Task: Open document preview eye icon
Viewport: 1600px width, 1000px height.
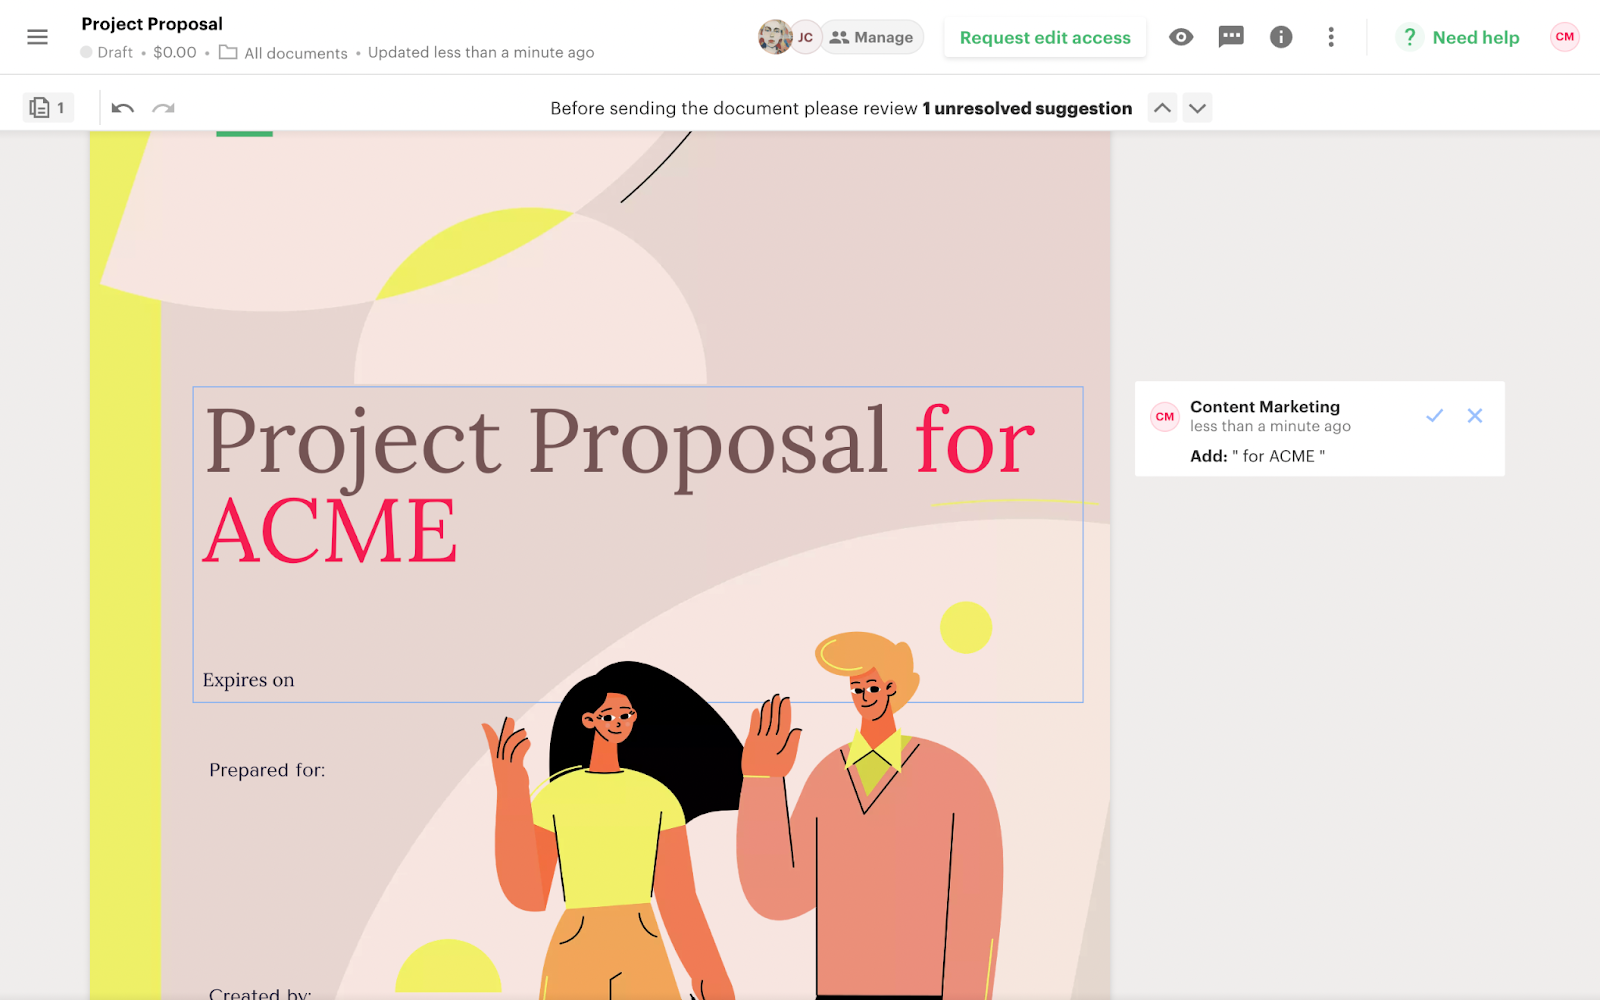Action: [1181, 37]
